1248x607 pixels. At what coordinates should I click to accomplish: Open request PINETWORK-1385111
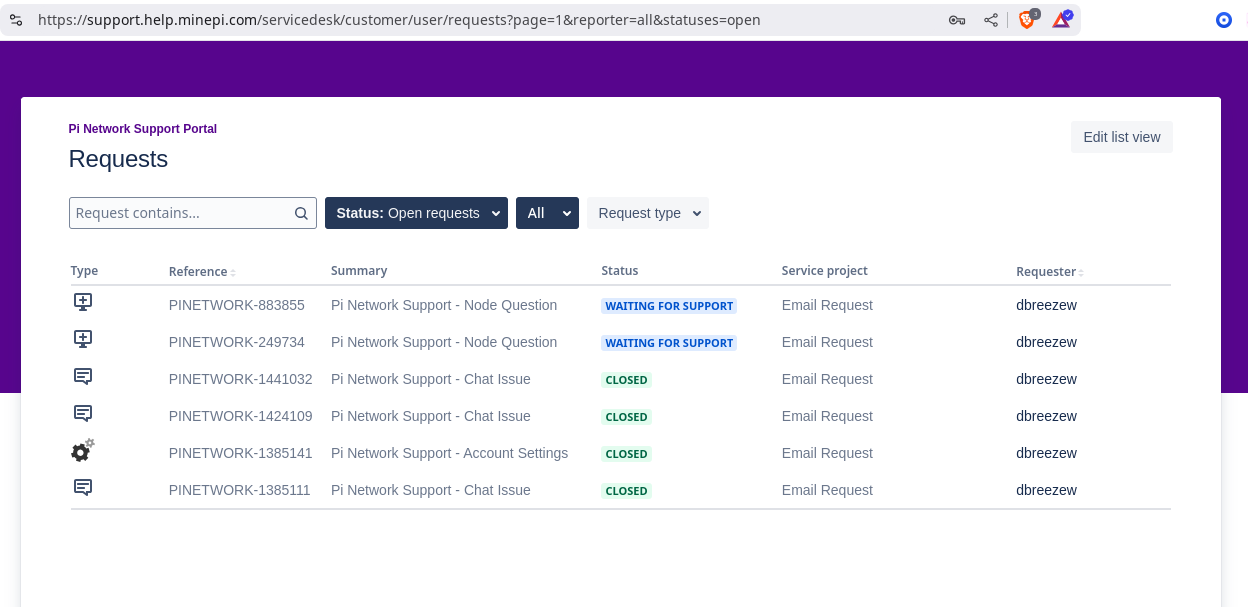pos(240,490)
